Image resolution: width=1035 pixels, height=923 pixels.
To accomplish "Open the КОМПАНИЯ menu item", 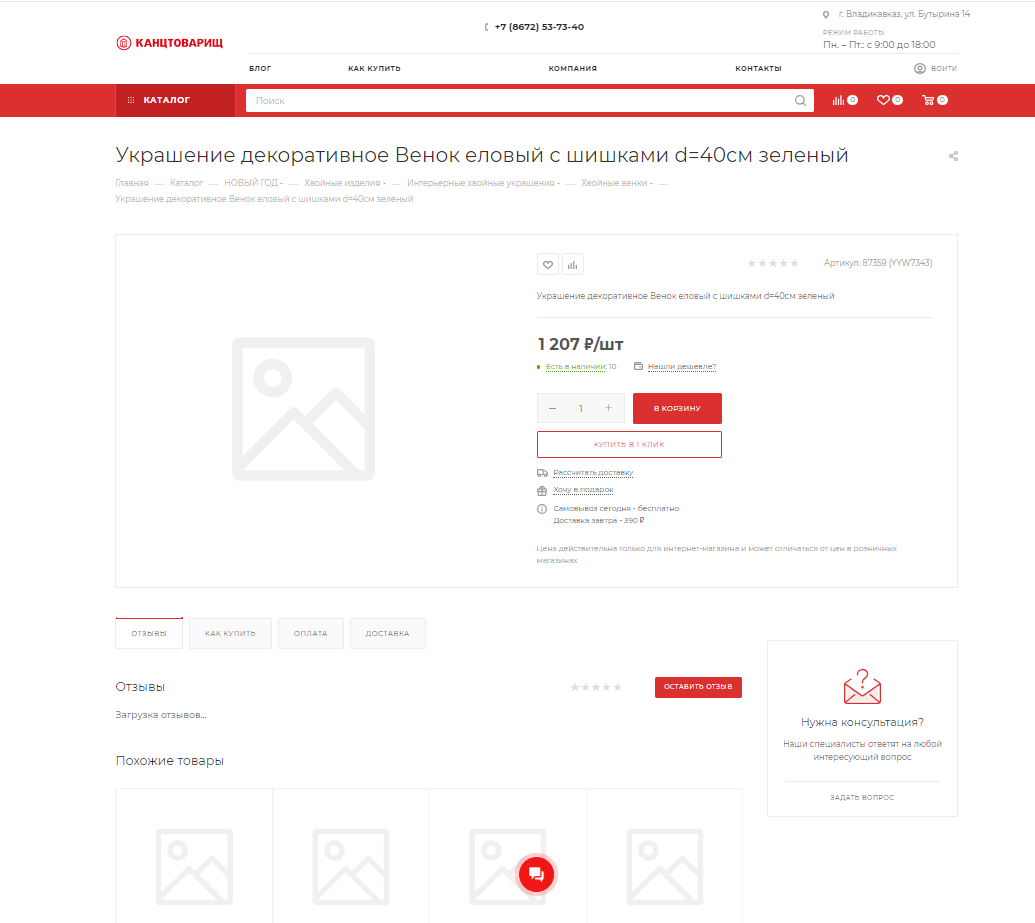I will click(x=571, y=68).
